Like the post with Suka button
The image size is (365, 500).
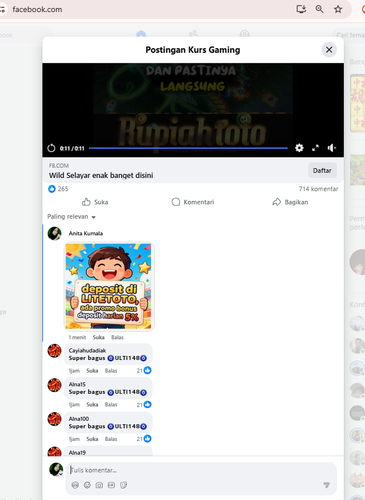(95, 202)
